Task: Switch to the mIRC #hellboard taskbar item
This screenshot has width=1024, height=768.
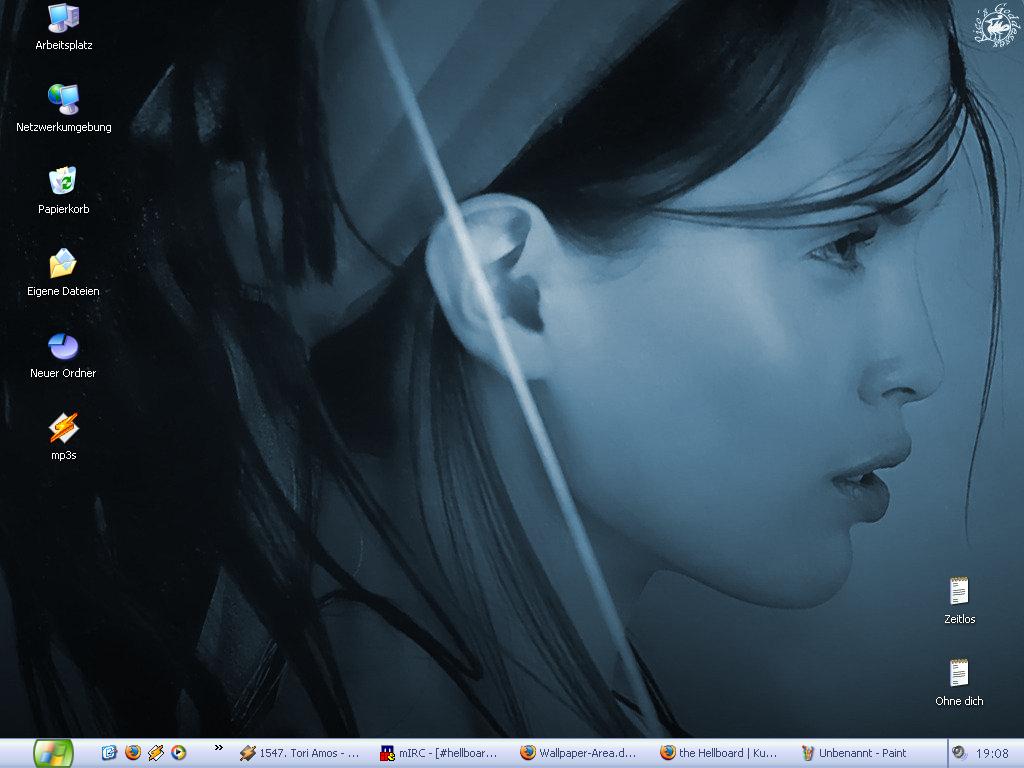Action: (441, 753)
